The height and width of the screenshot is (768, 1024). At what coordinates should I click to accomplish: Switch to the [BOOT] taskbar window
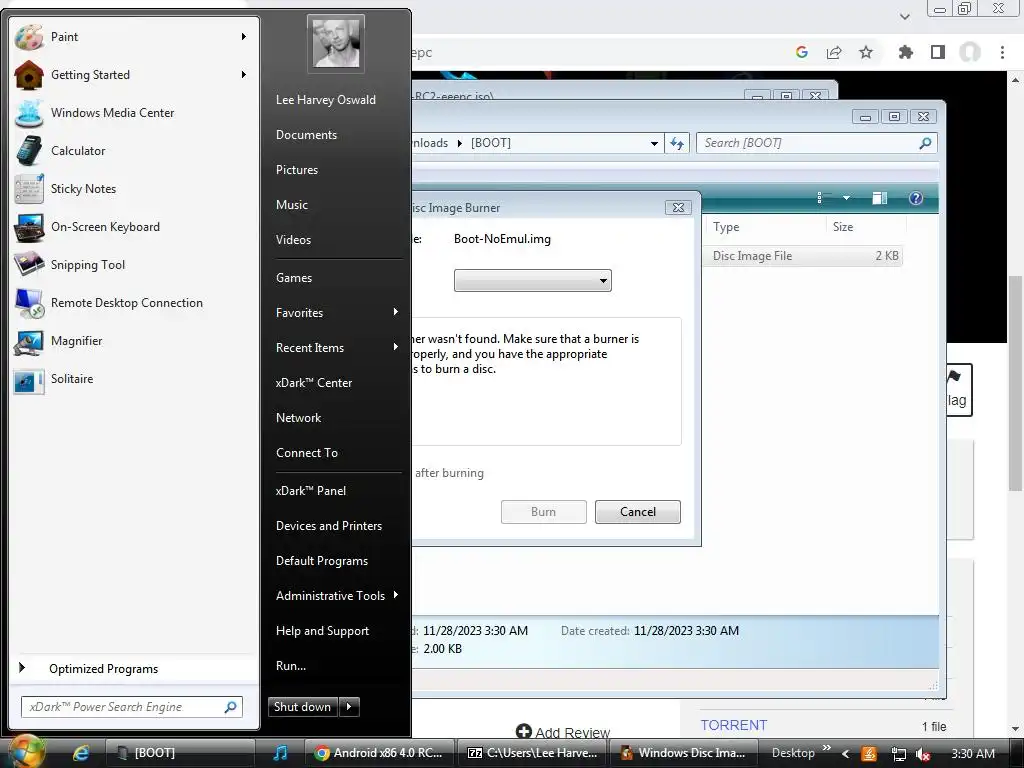coord(178,753)
